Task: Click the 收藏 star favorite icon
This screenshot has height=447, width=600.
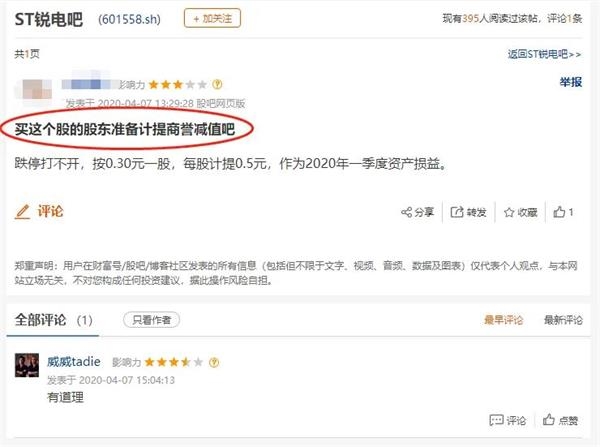Action: [509, 212]
